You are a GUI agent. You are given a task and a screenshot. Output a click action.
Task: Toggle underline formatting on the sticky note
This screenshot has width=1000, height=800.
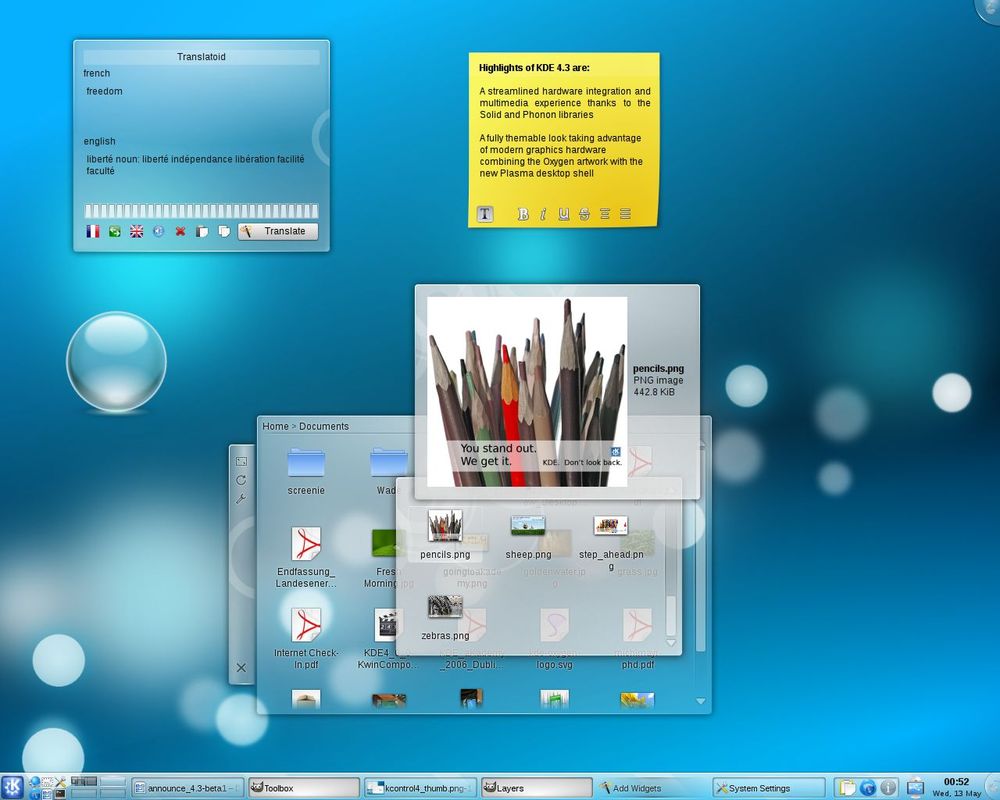point(564,214)
